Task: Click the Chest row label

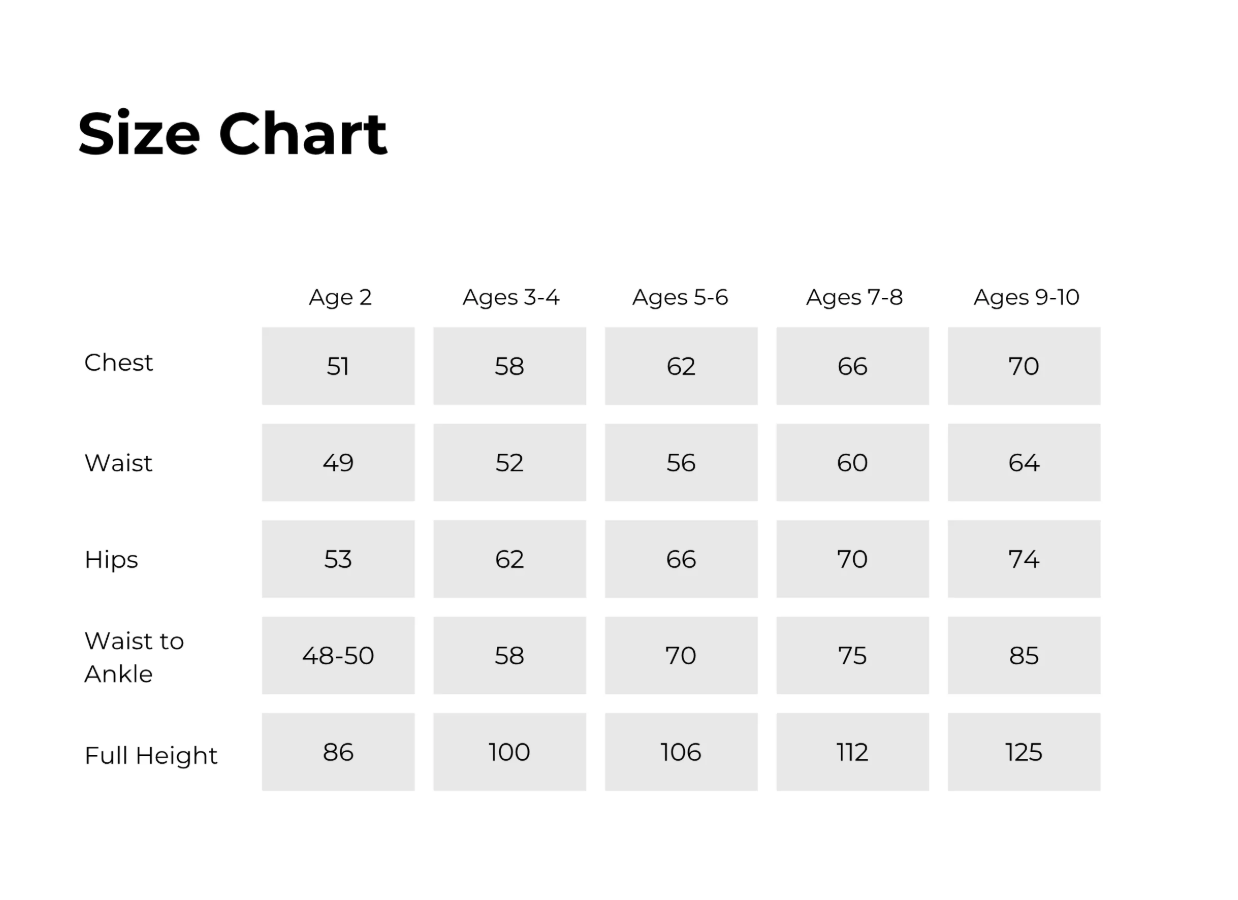Action: tap(118, 362)
